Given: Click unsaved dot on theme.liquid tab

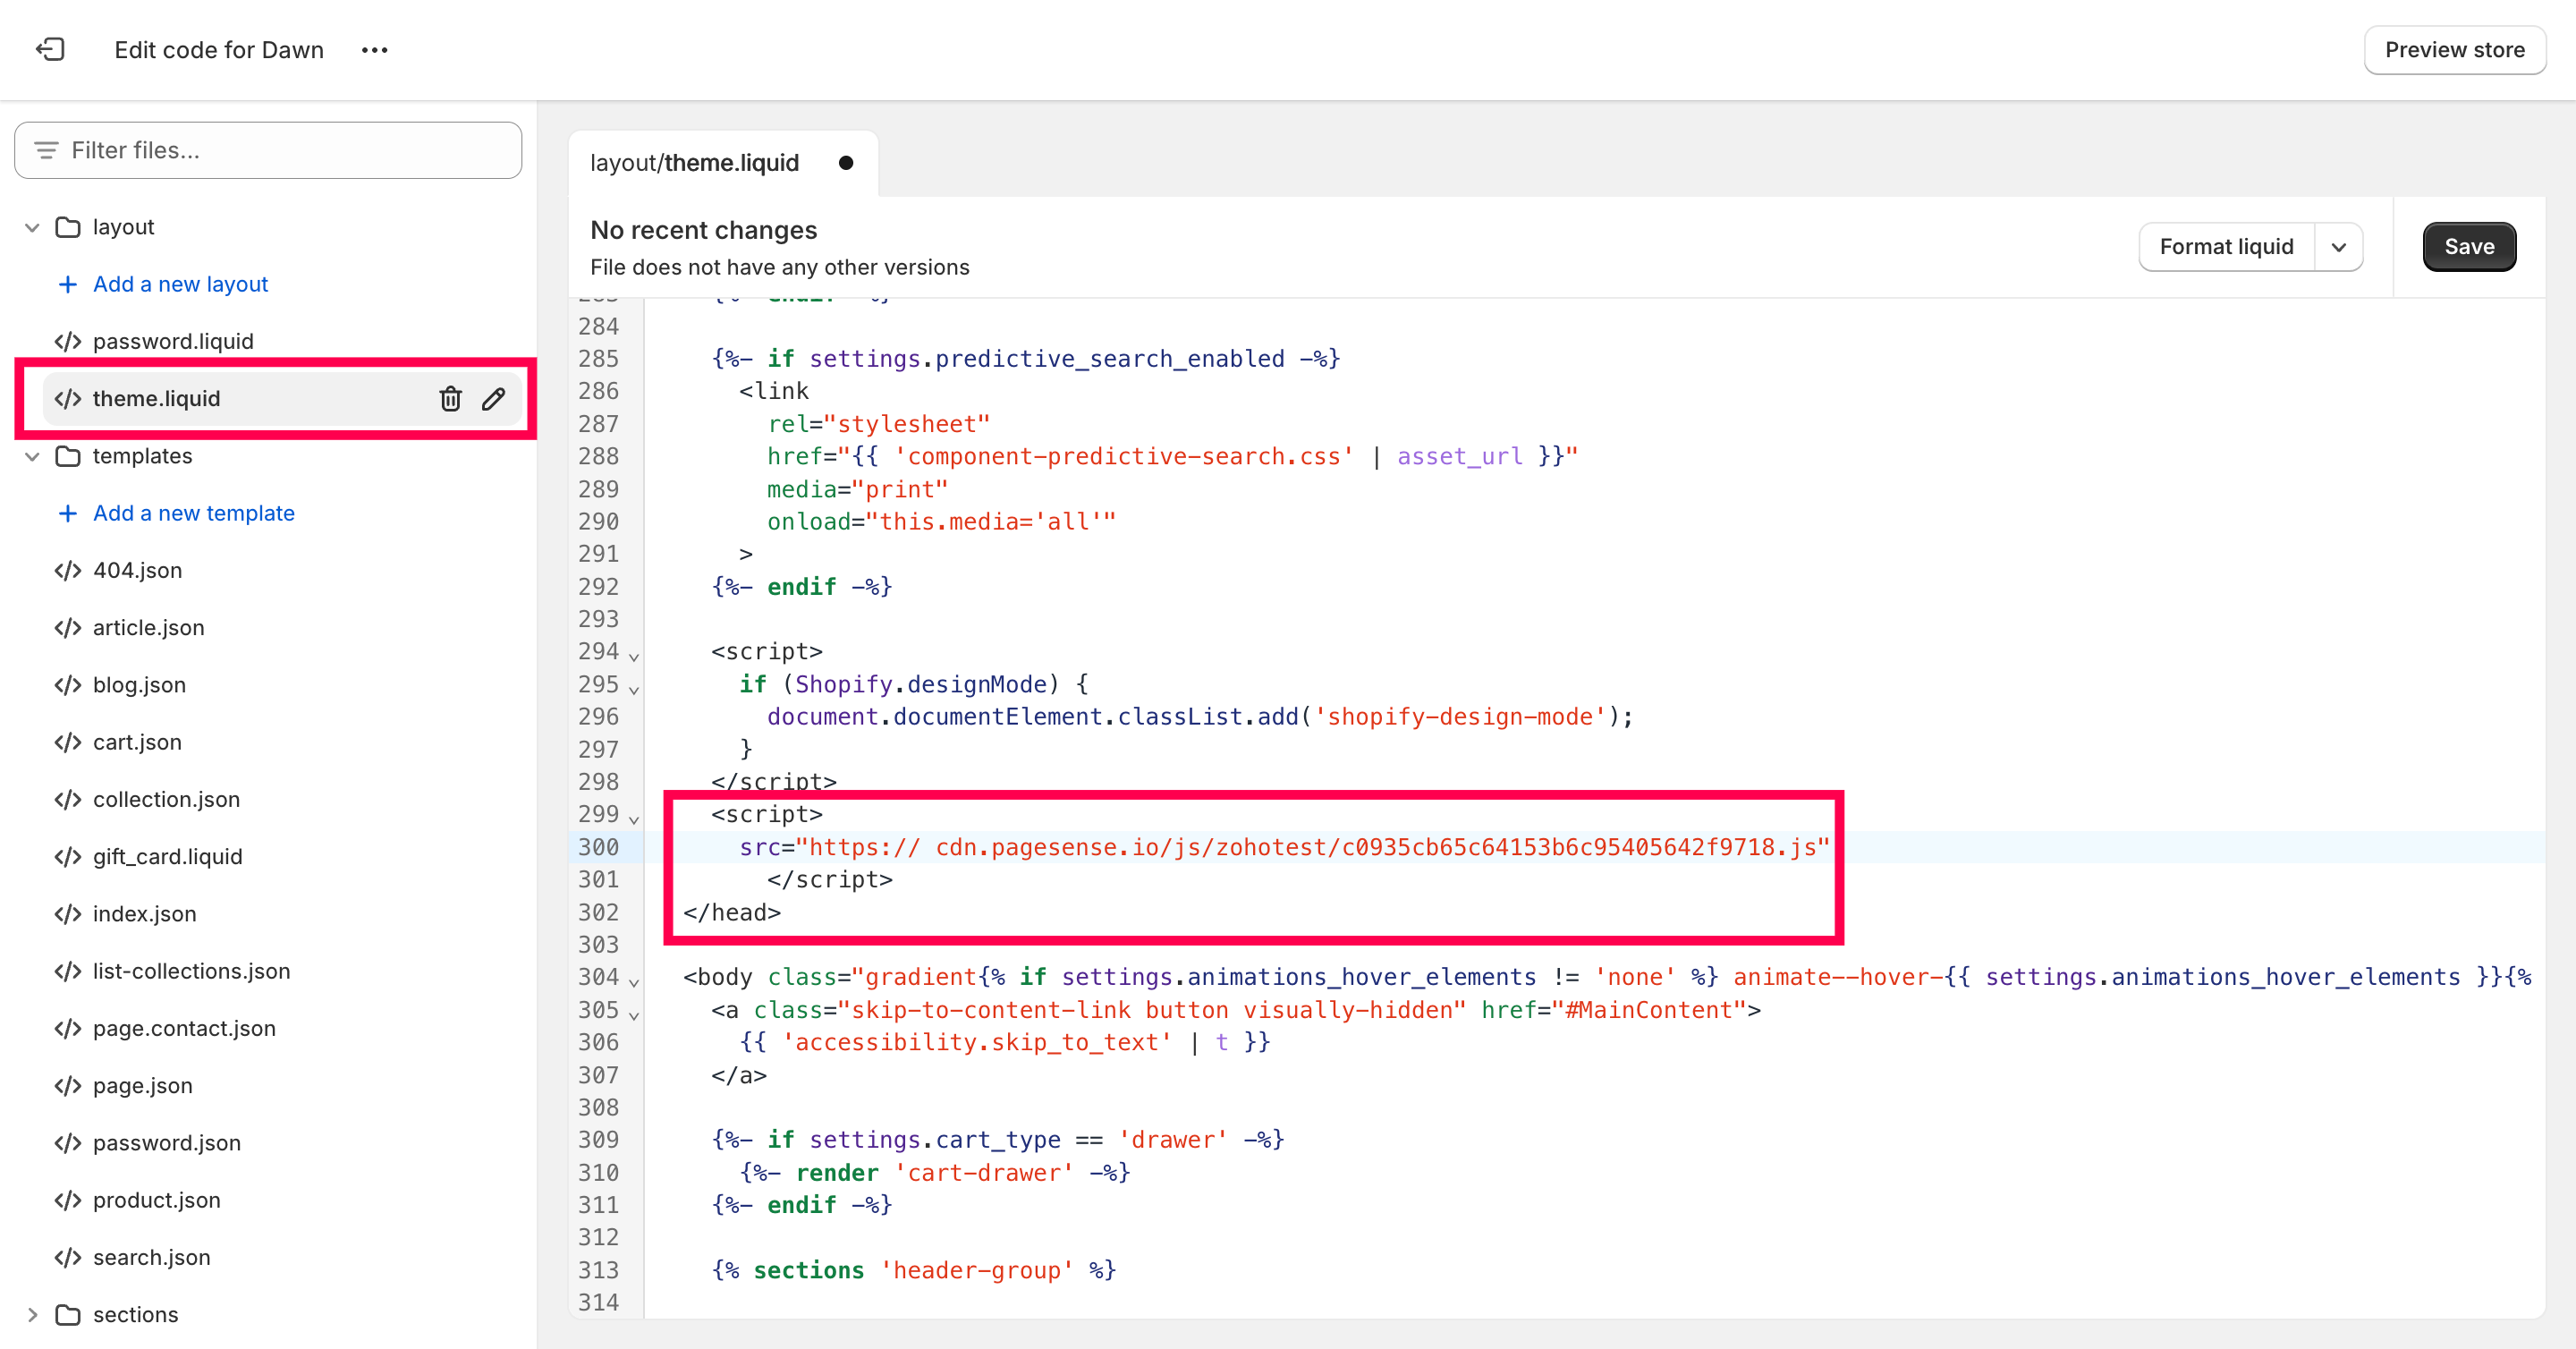Looking at the screenshot, I should click(846, 163).
